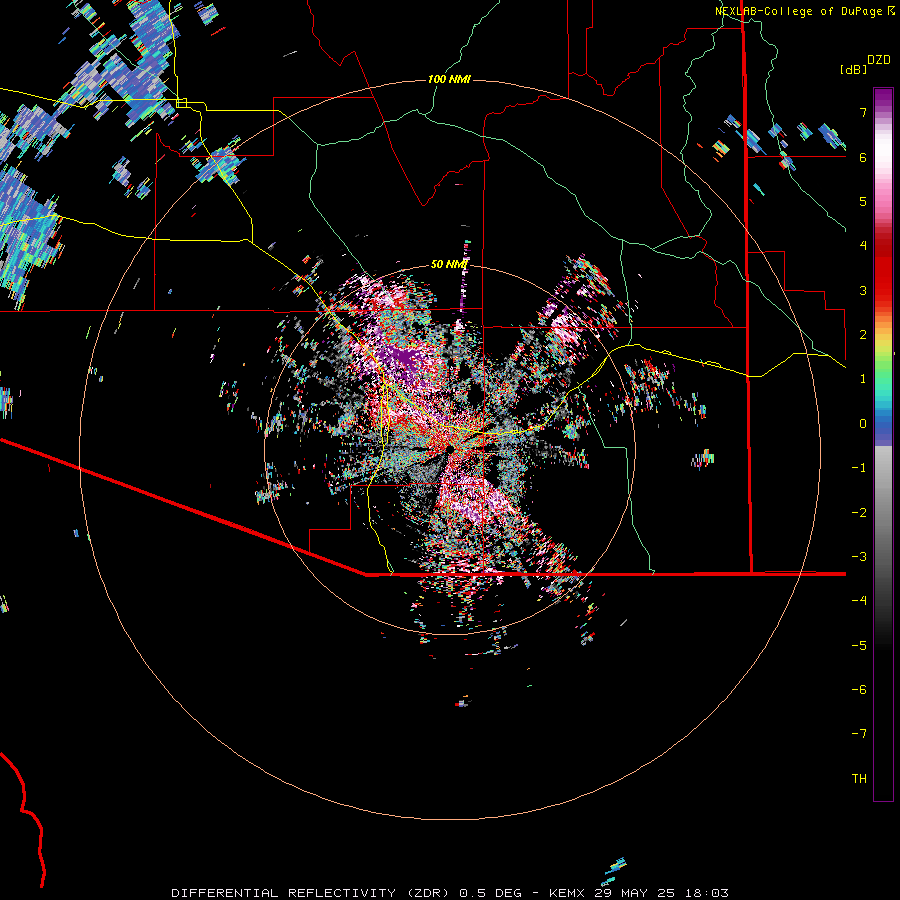Click the -4 value on the ZDR scale

(x=859, y=601)
